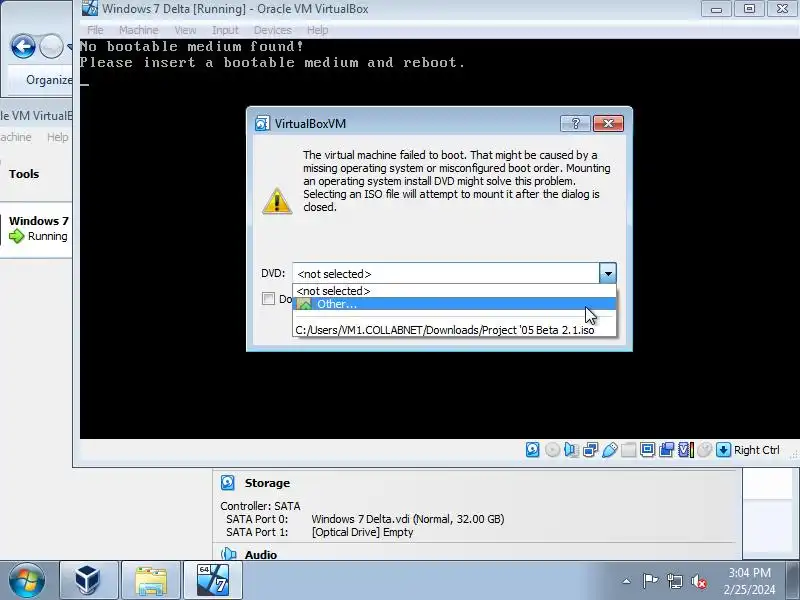Open the Help menu of the VM window
This screenshot has width=800, height=600.
pyautogui.click(x=317, y=30)
